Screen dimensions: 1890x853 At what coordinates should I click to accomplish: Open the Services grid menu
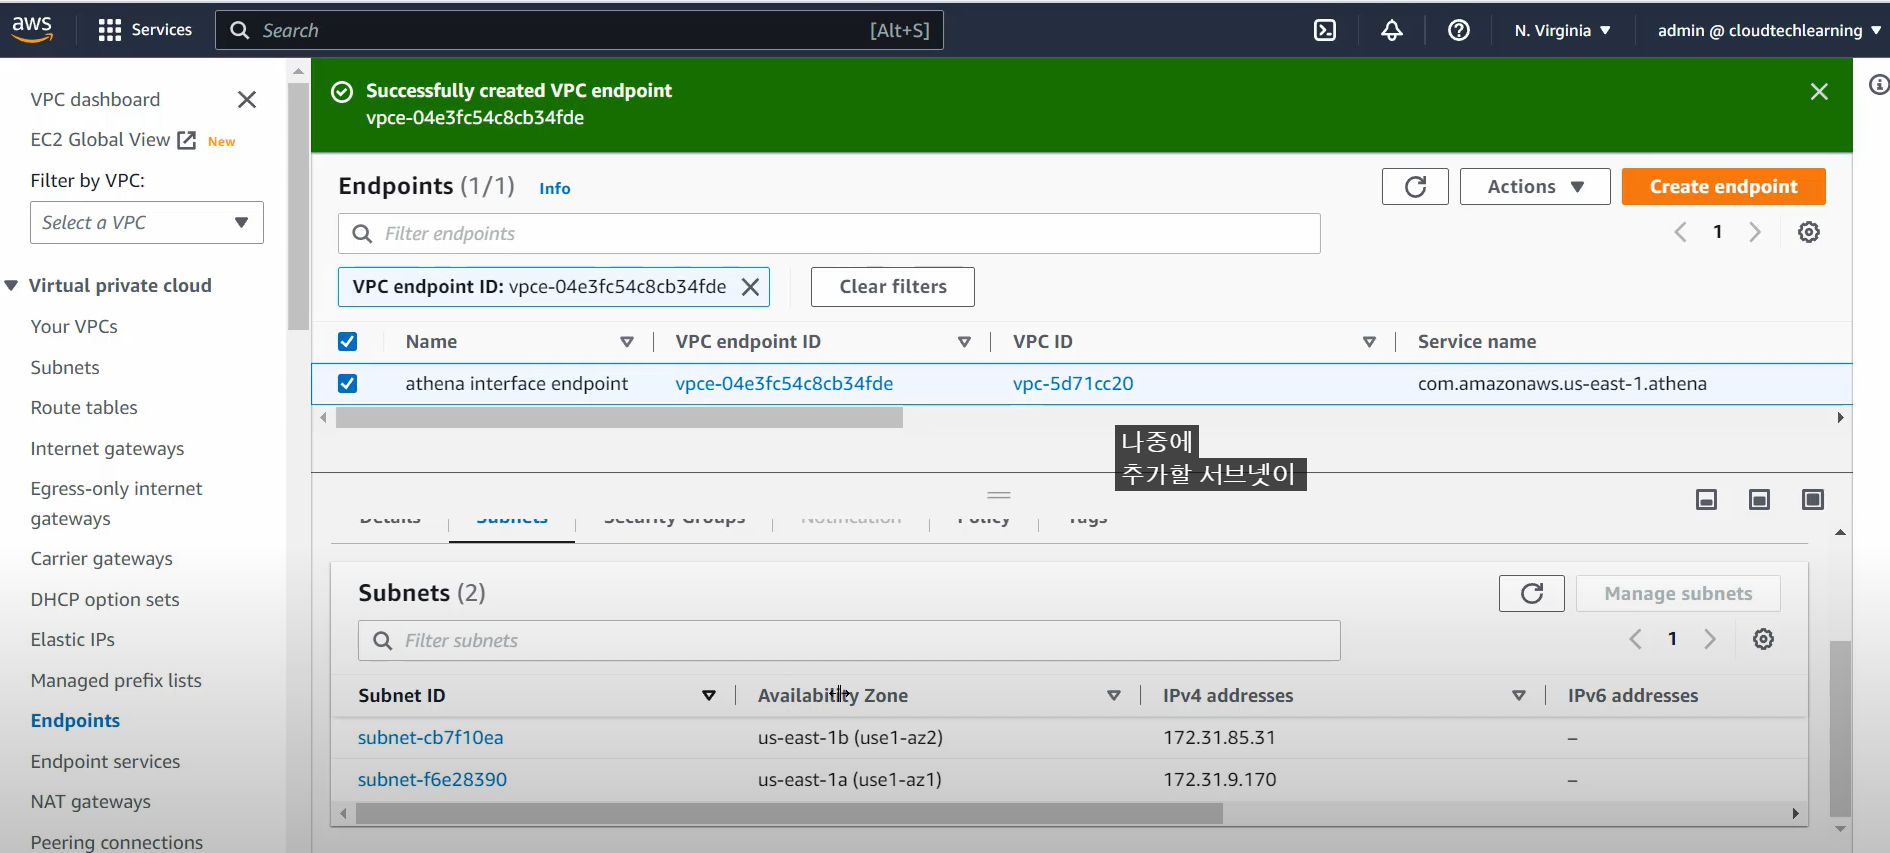[145, 30]
